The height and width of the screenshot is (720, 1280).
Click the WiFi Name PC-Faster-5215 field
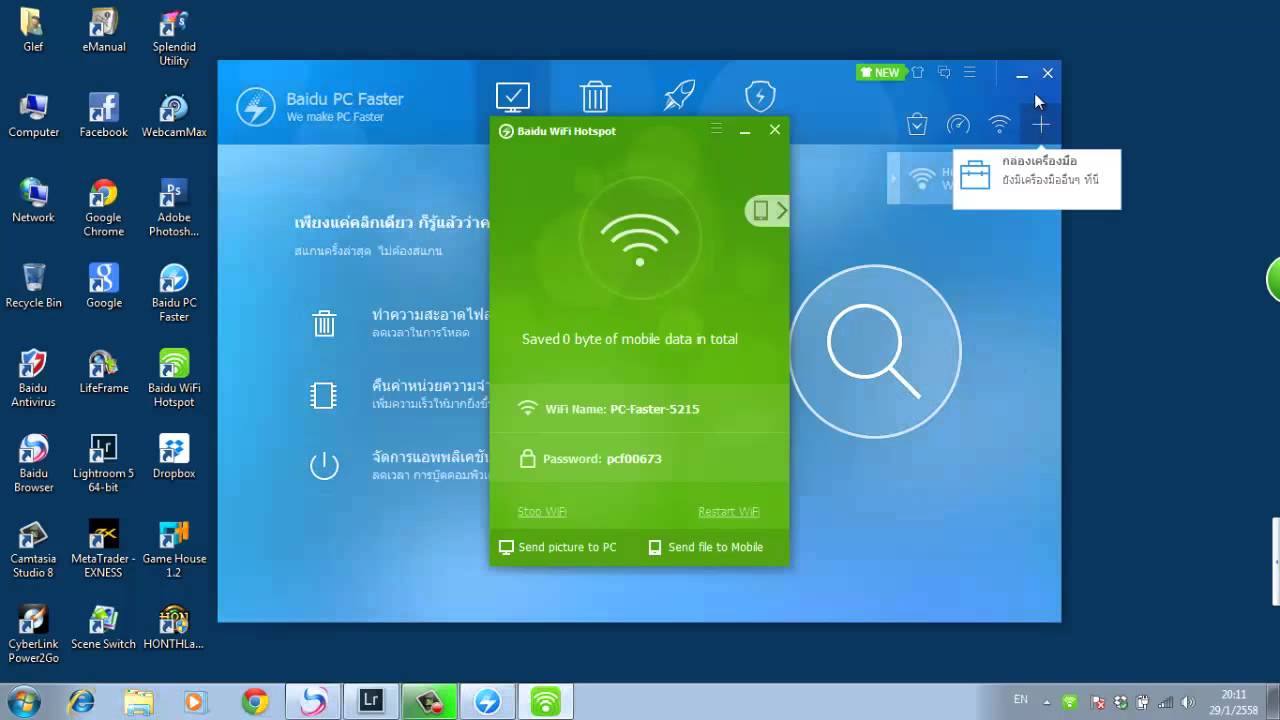pyautogui.click(x=640, y=409)
